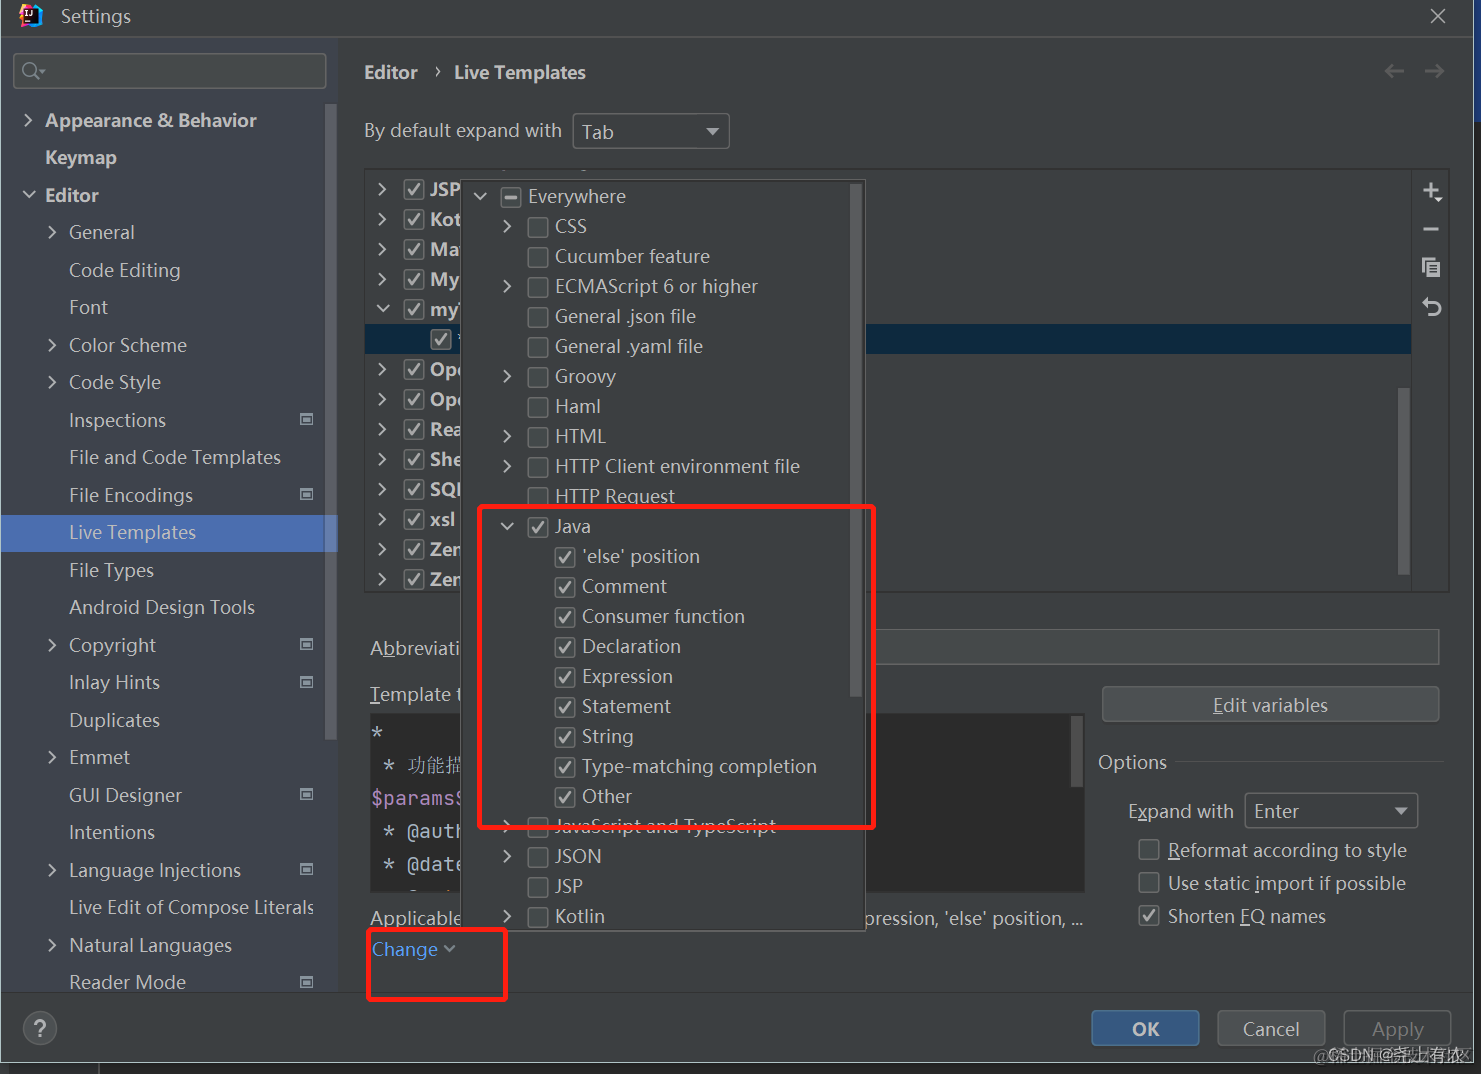Click the navigate Back arrow icon
The height and width of the screenshot is (1074, 1481).
pyautogui.click(x=1394, y=71)
